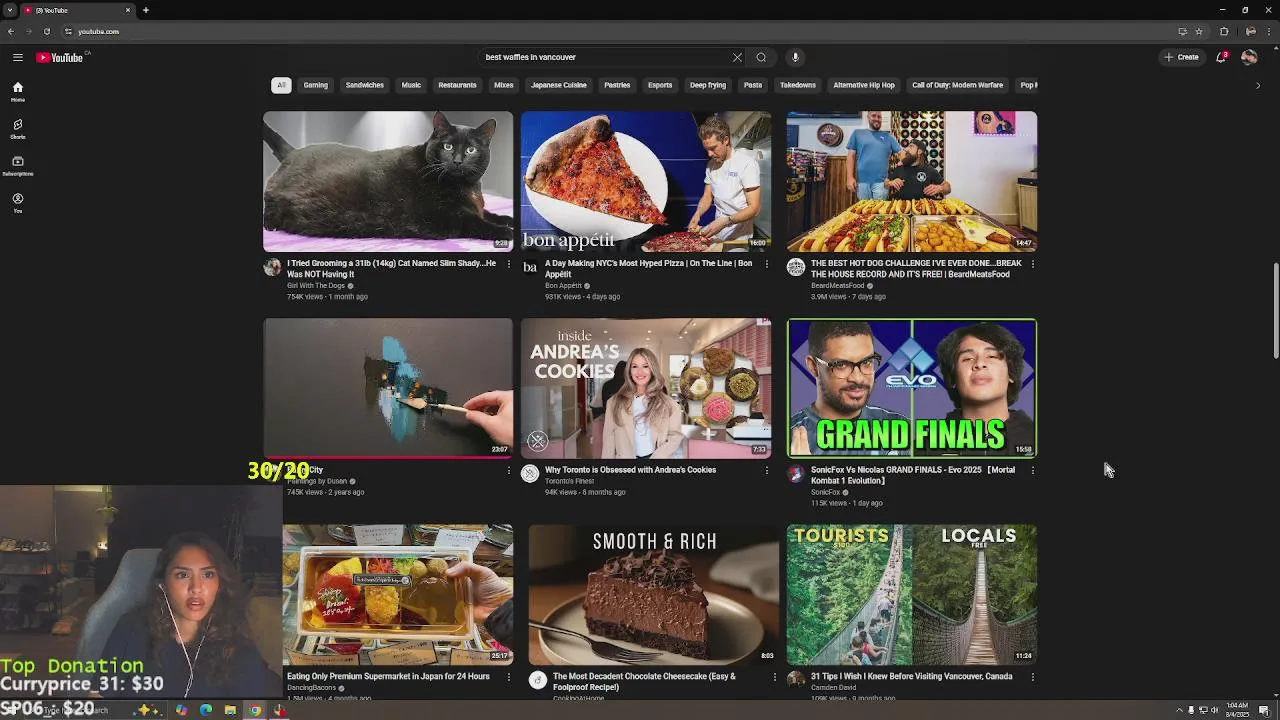Click Bon Appétit channel avatar
1280x720 pixels.
[530, 267]
